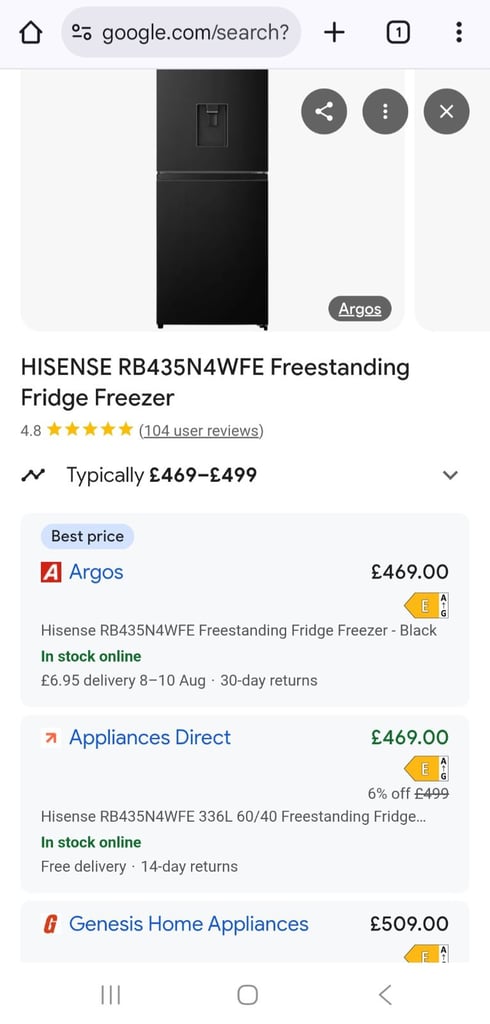This screenshot has width=490, height=1024.
Task: Open the Argos image source label
Action: pyautogui.click(x=360, y=309)
